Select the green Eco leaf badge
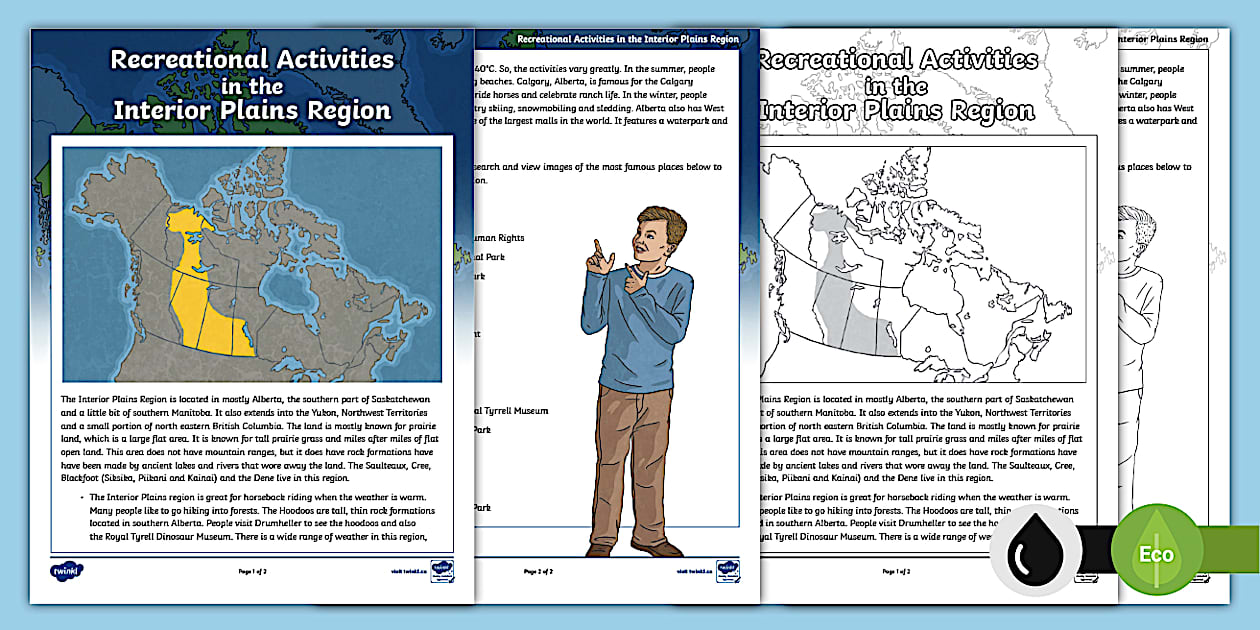This screenshot has width=1260, height=630. click(x=1157, y=549)
